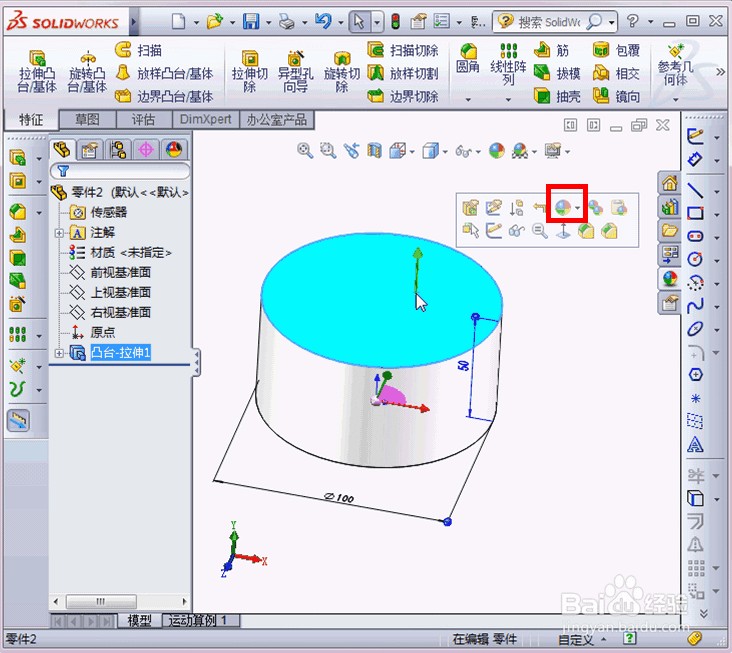Image resolution: width=732 pixels, height=653 pixels.
Task: Select Boundary Boss/Base (边界凸台/基体)
Action: point(164,96)
